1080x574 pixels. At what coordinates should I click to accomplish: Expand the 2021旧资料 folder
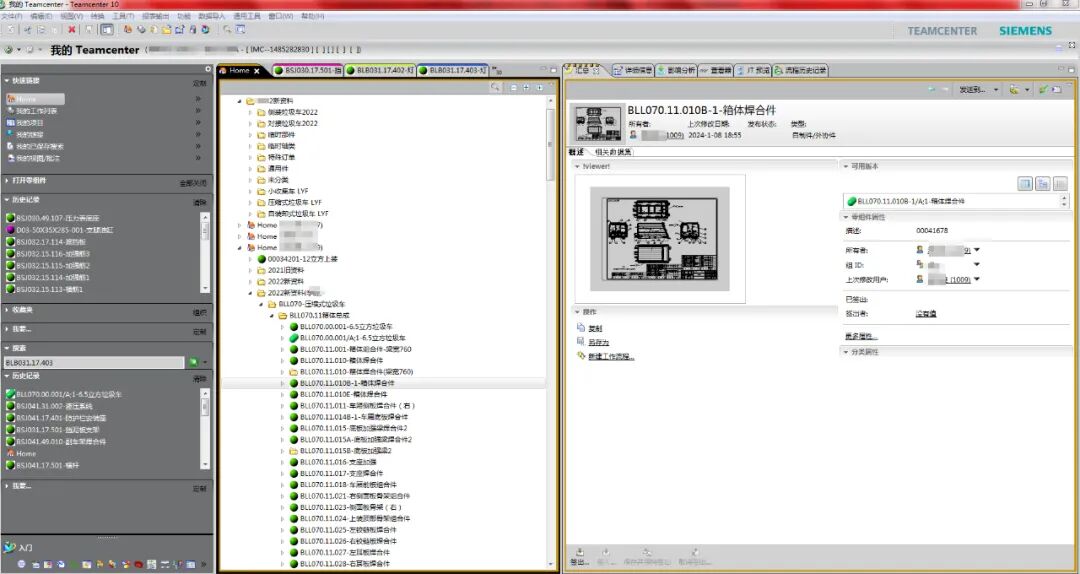click(x=250, y=271)
